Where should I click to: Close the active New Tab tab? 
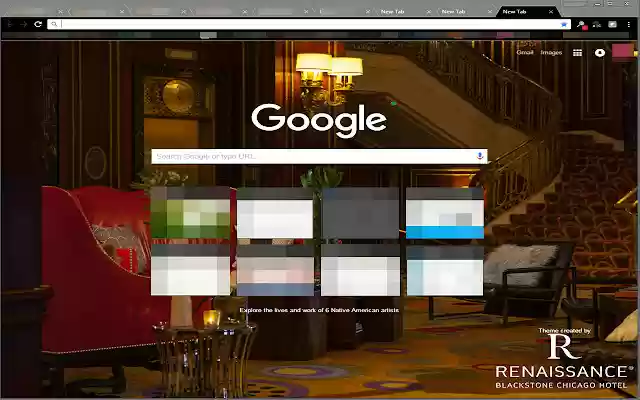551,12
